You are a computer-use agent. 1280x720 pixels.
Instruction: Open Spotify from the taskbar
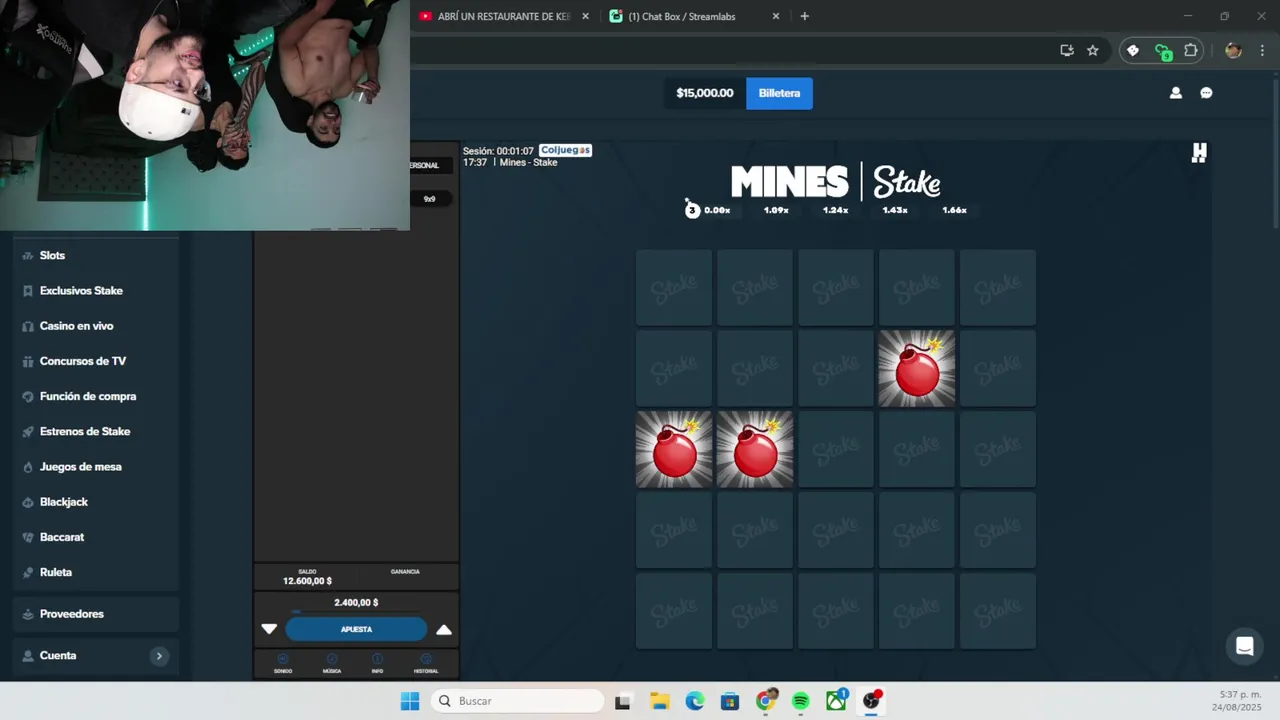coord(801,701)
